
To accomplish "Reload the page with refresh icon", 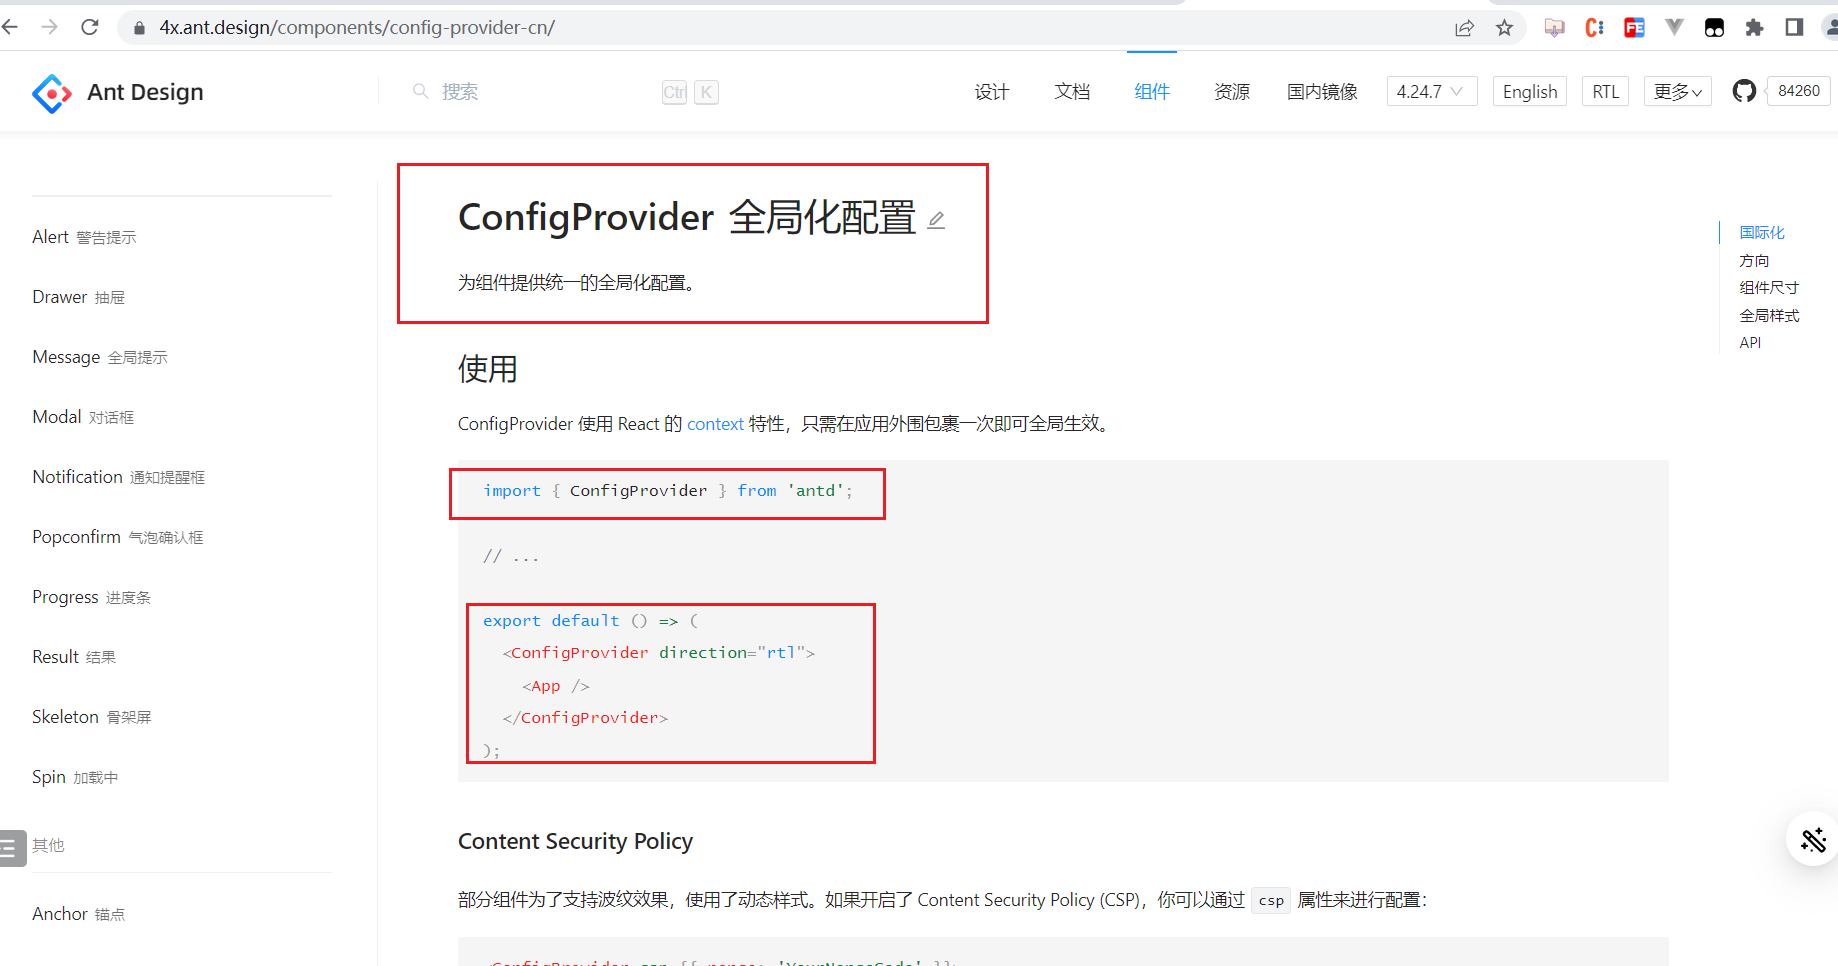I will pyautogui.click(x=90, y=27).
